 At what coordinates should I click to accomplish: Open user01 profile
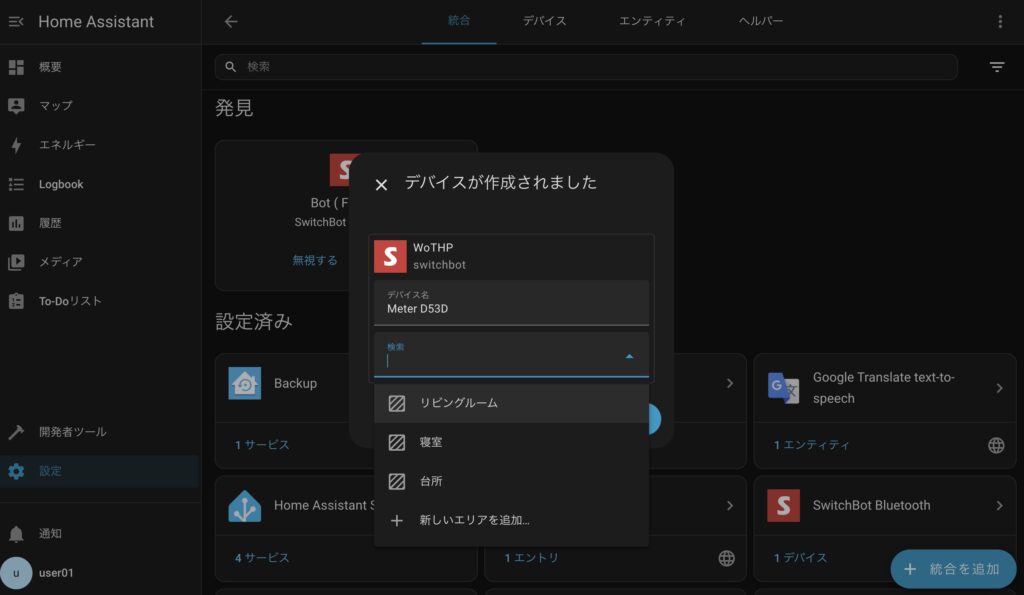[x=99, y=573]
